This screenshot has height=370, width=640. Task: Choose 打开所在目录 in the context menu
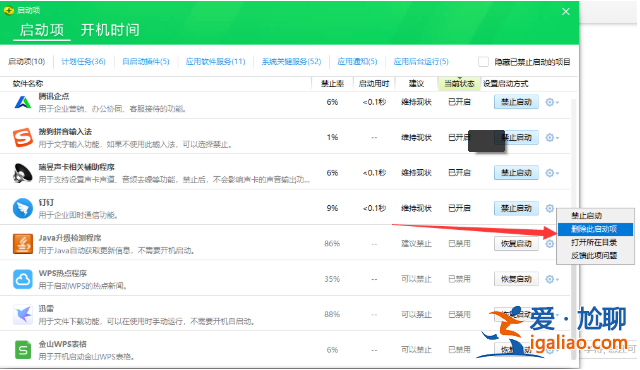596,242
